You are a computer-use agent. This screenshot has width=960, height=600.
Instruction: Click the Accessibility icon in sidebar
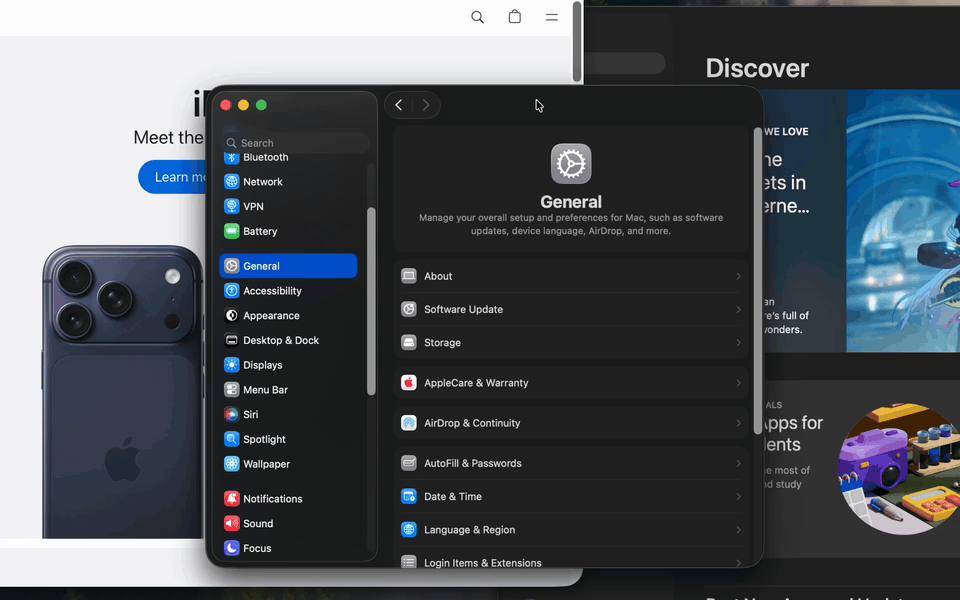tap(231, 291)
